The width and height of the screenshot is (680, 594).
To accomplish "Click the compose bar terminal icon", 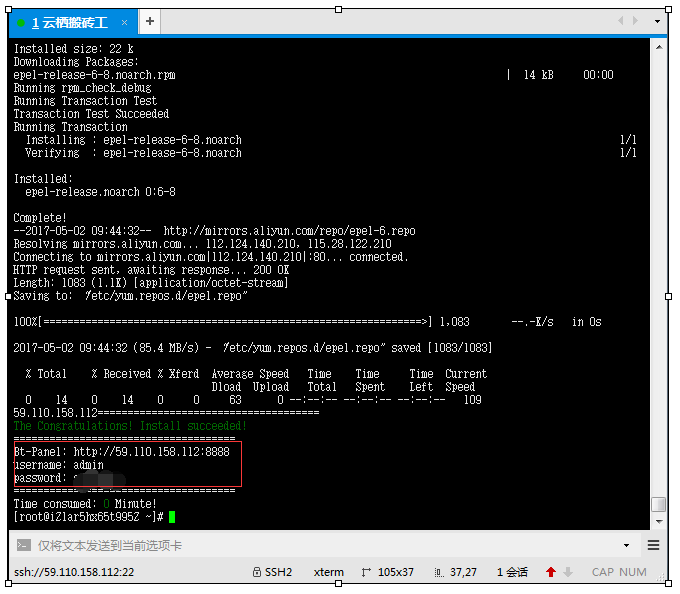I will coord(23,545).
